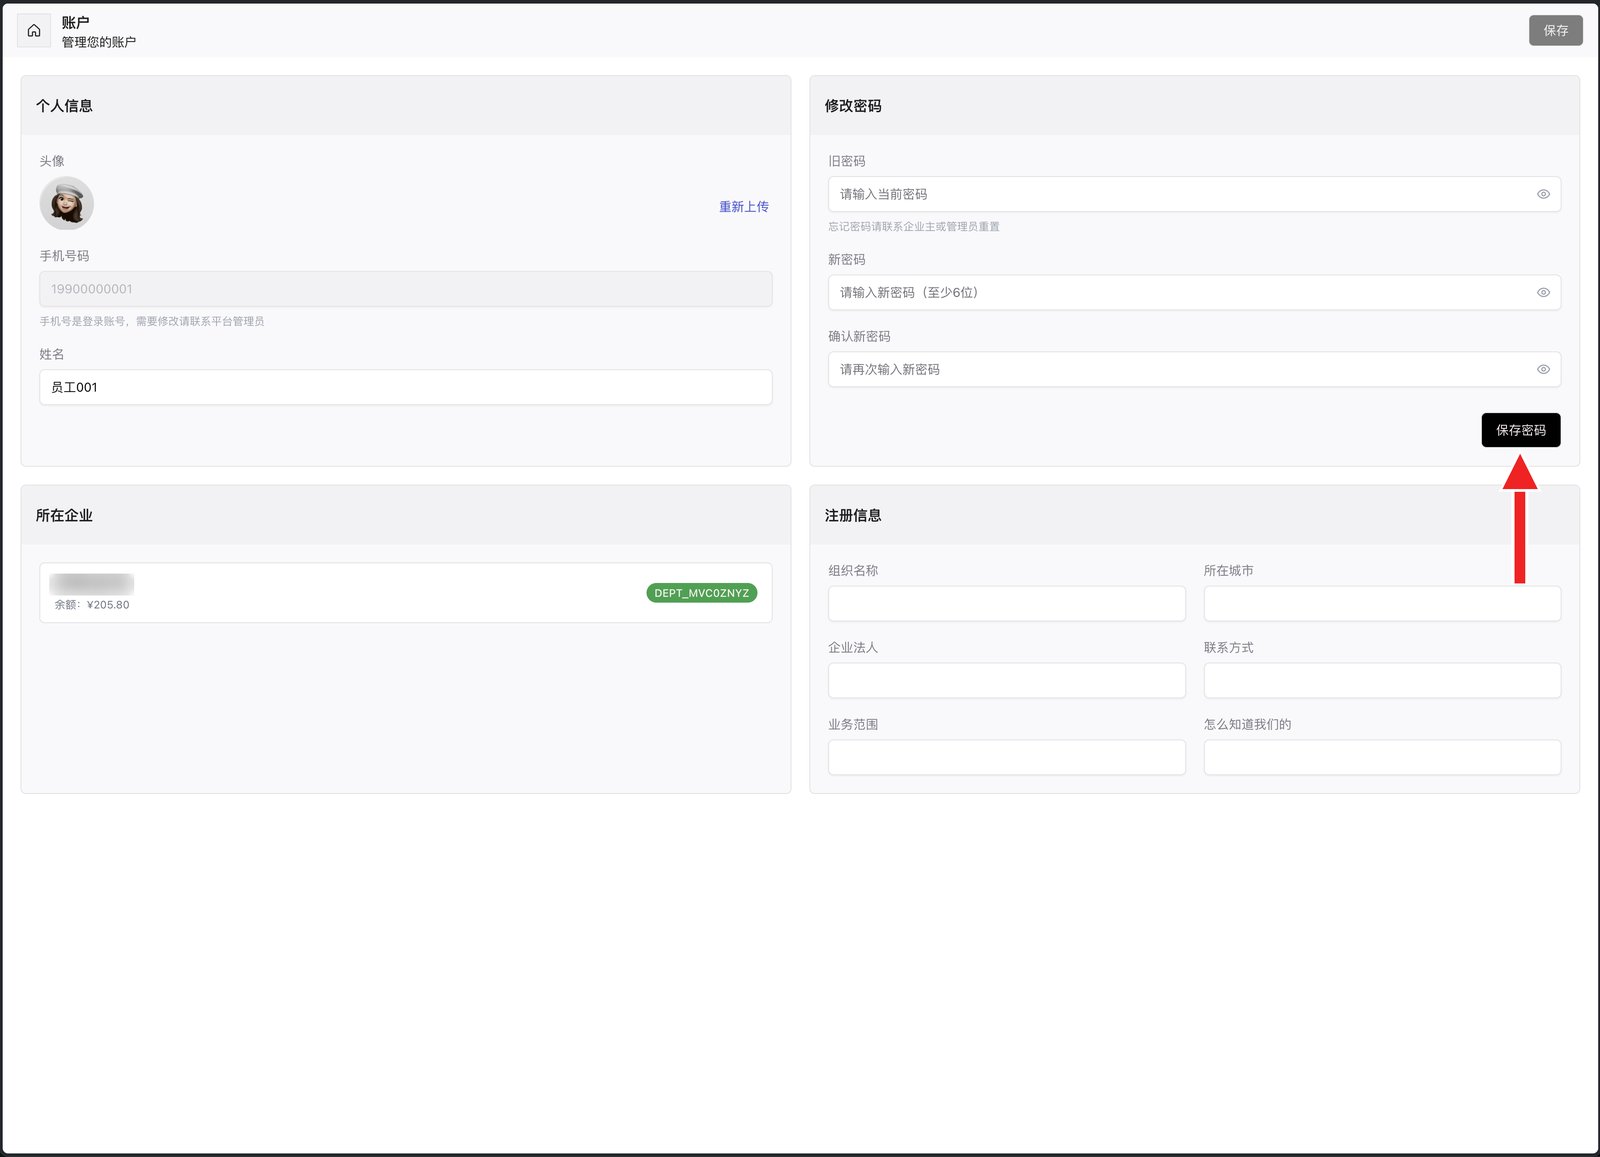The width and height of the screenshot is (1600, 1157).
Task: Click the 联系方式 input field
Action: pos(1382,681)
